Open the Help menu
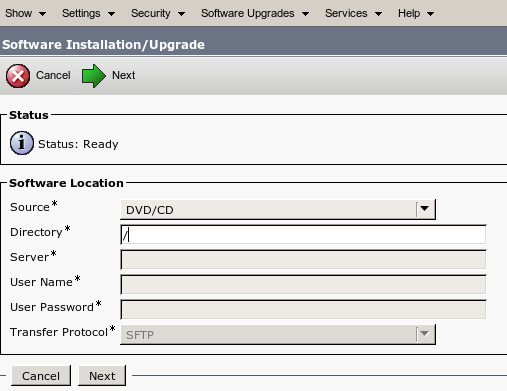 pos(416,13)
